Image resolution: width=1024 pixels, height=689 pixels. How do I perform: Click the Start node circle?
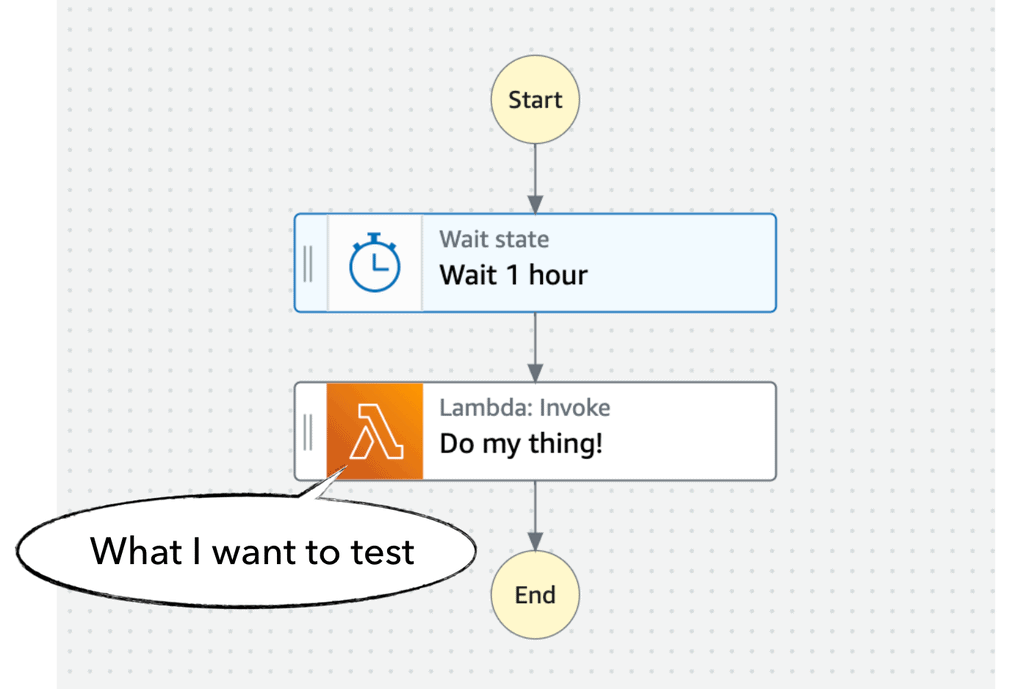click(534, 100)
